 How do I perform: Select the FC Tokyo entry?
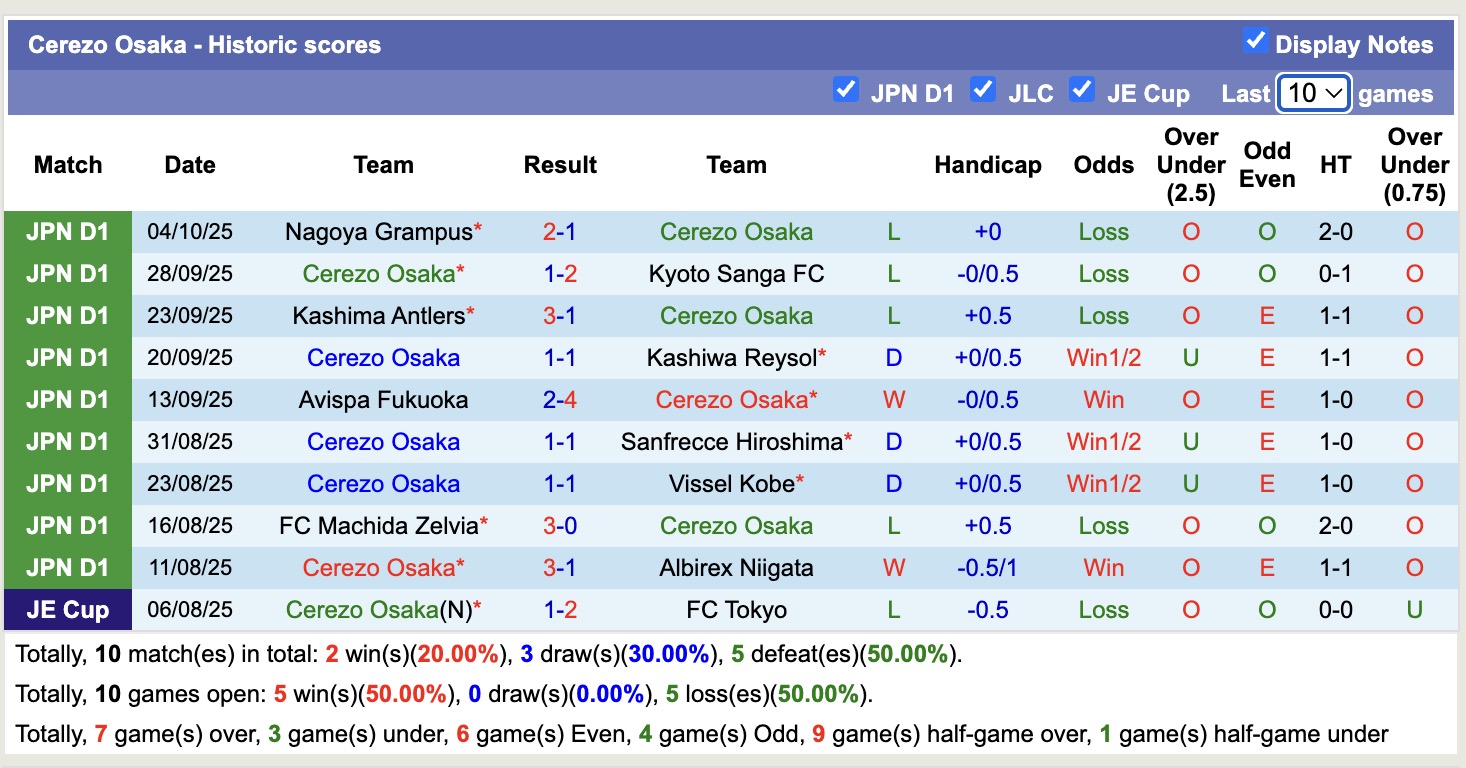(x=737, y=609)
